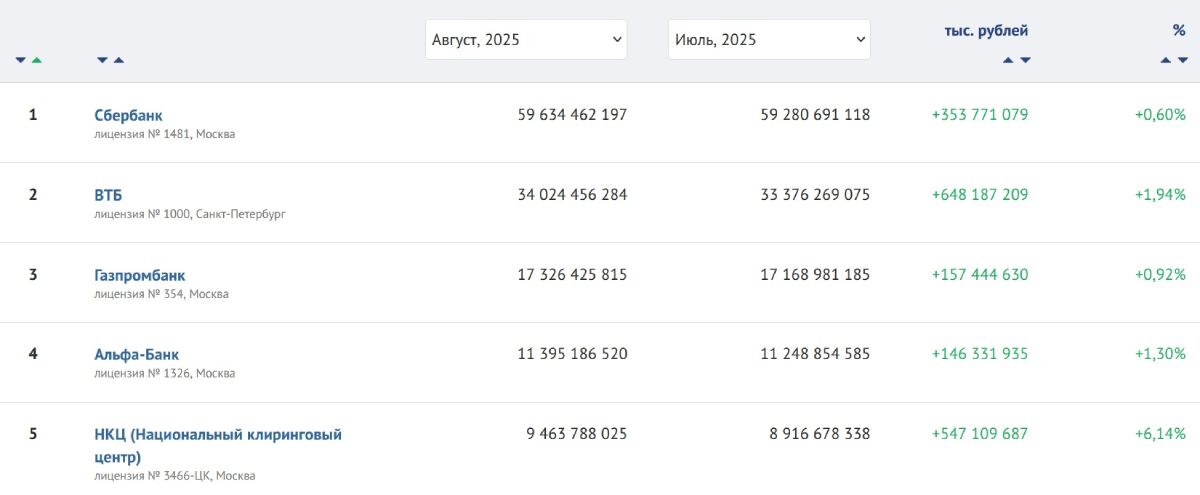Image resolution: width=1200 pixels, height=495 pixels.
Task: Sort bank names ascending with up arrow
Action: click(119, 60)
